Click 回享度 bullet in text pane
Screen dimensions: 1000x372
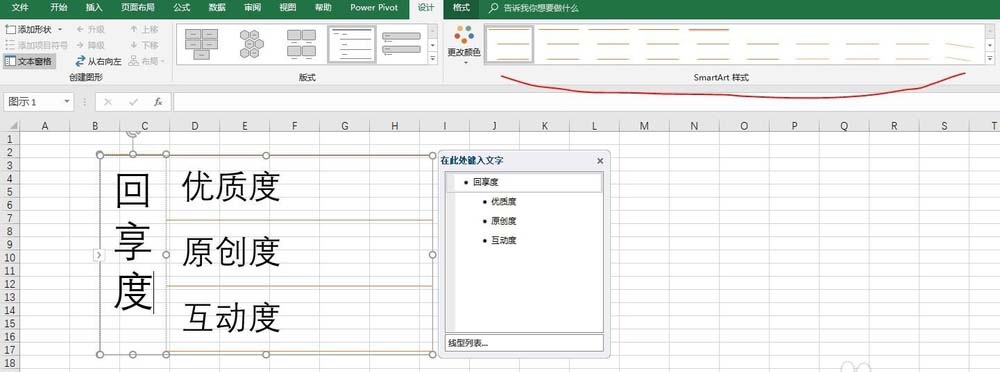point(486,182)
